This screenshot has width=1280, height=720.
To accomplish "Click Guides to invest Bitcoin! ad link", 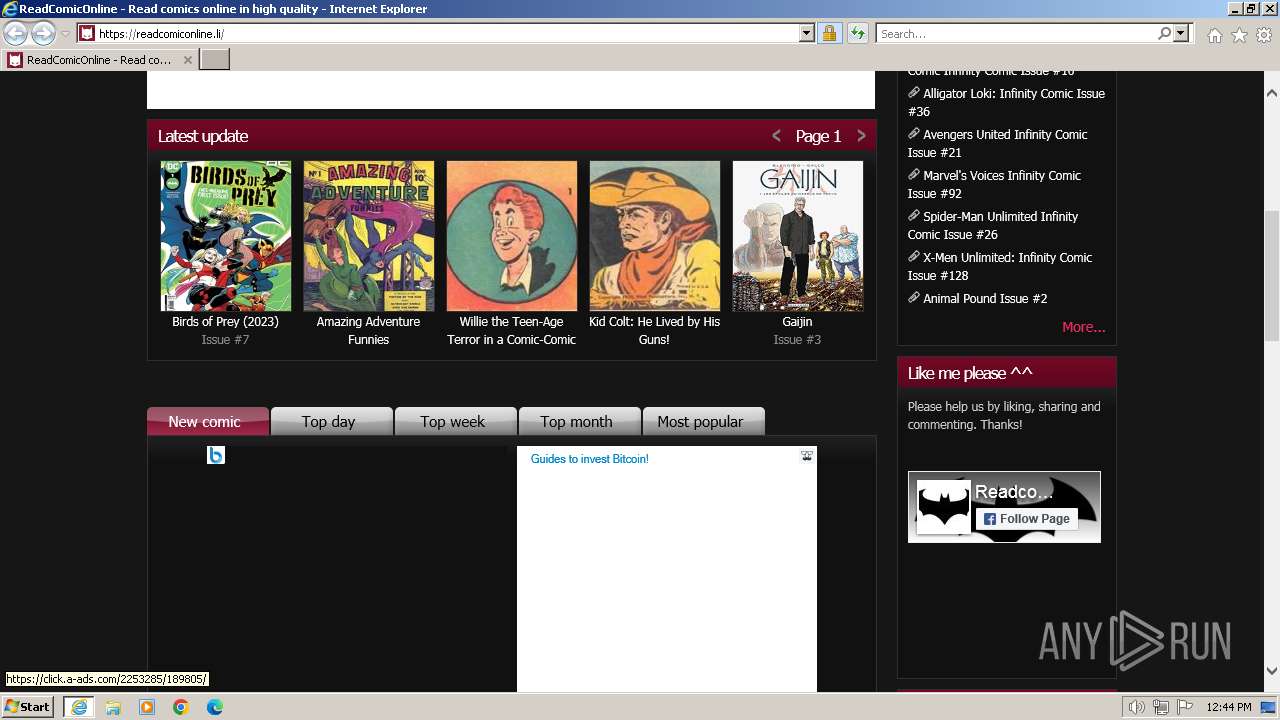I will pyautogui.click(x=589, y=459).
